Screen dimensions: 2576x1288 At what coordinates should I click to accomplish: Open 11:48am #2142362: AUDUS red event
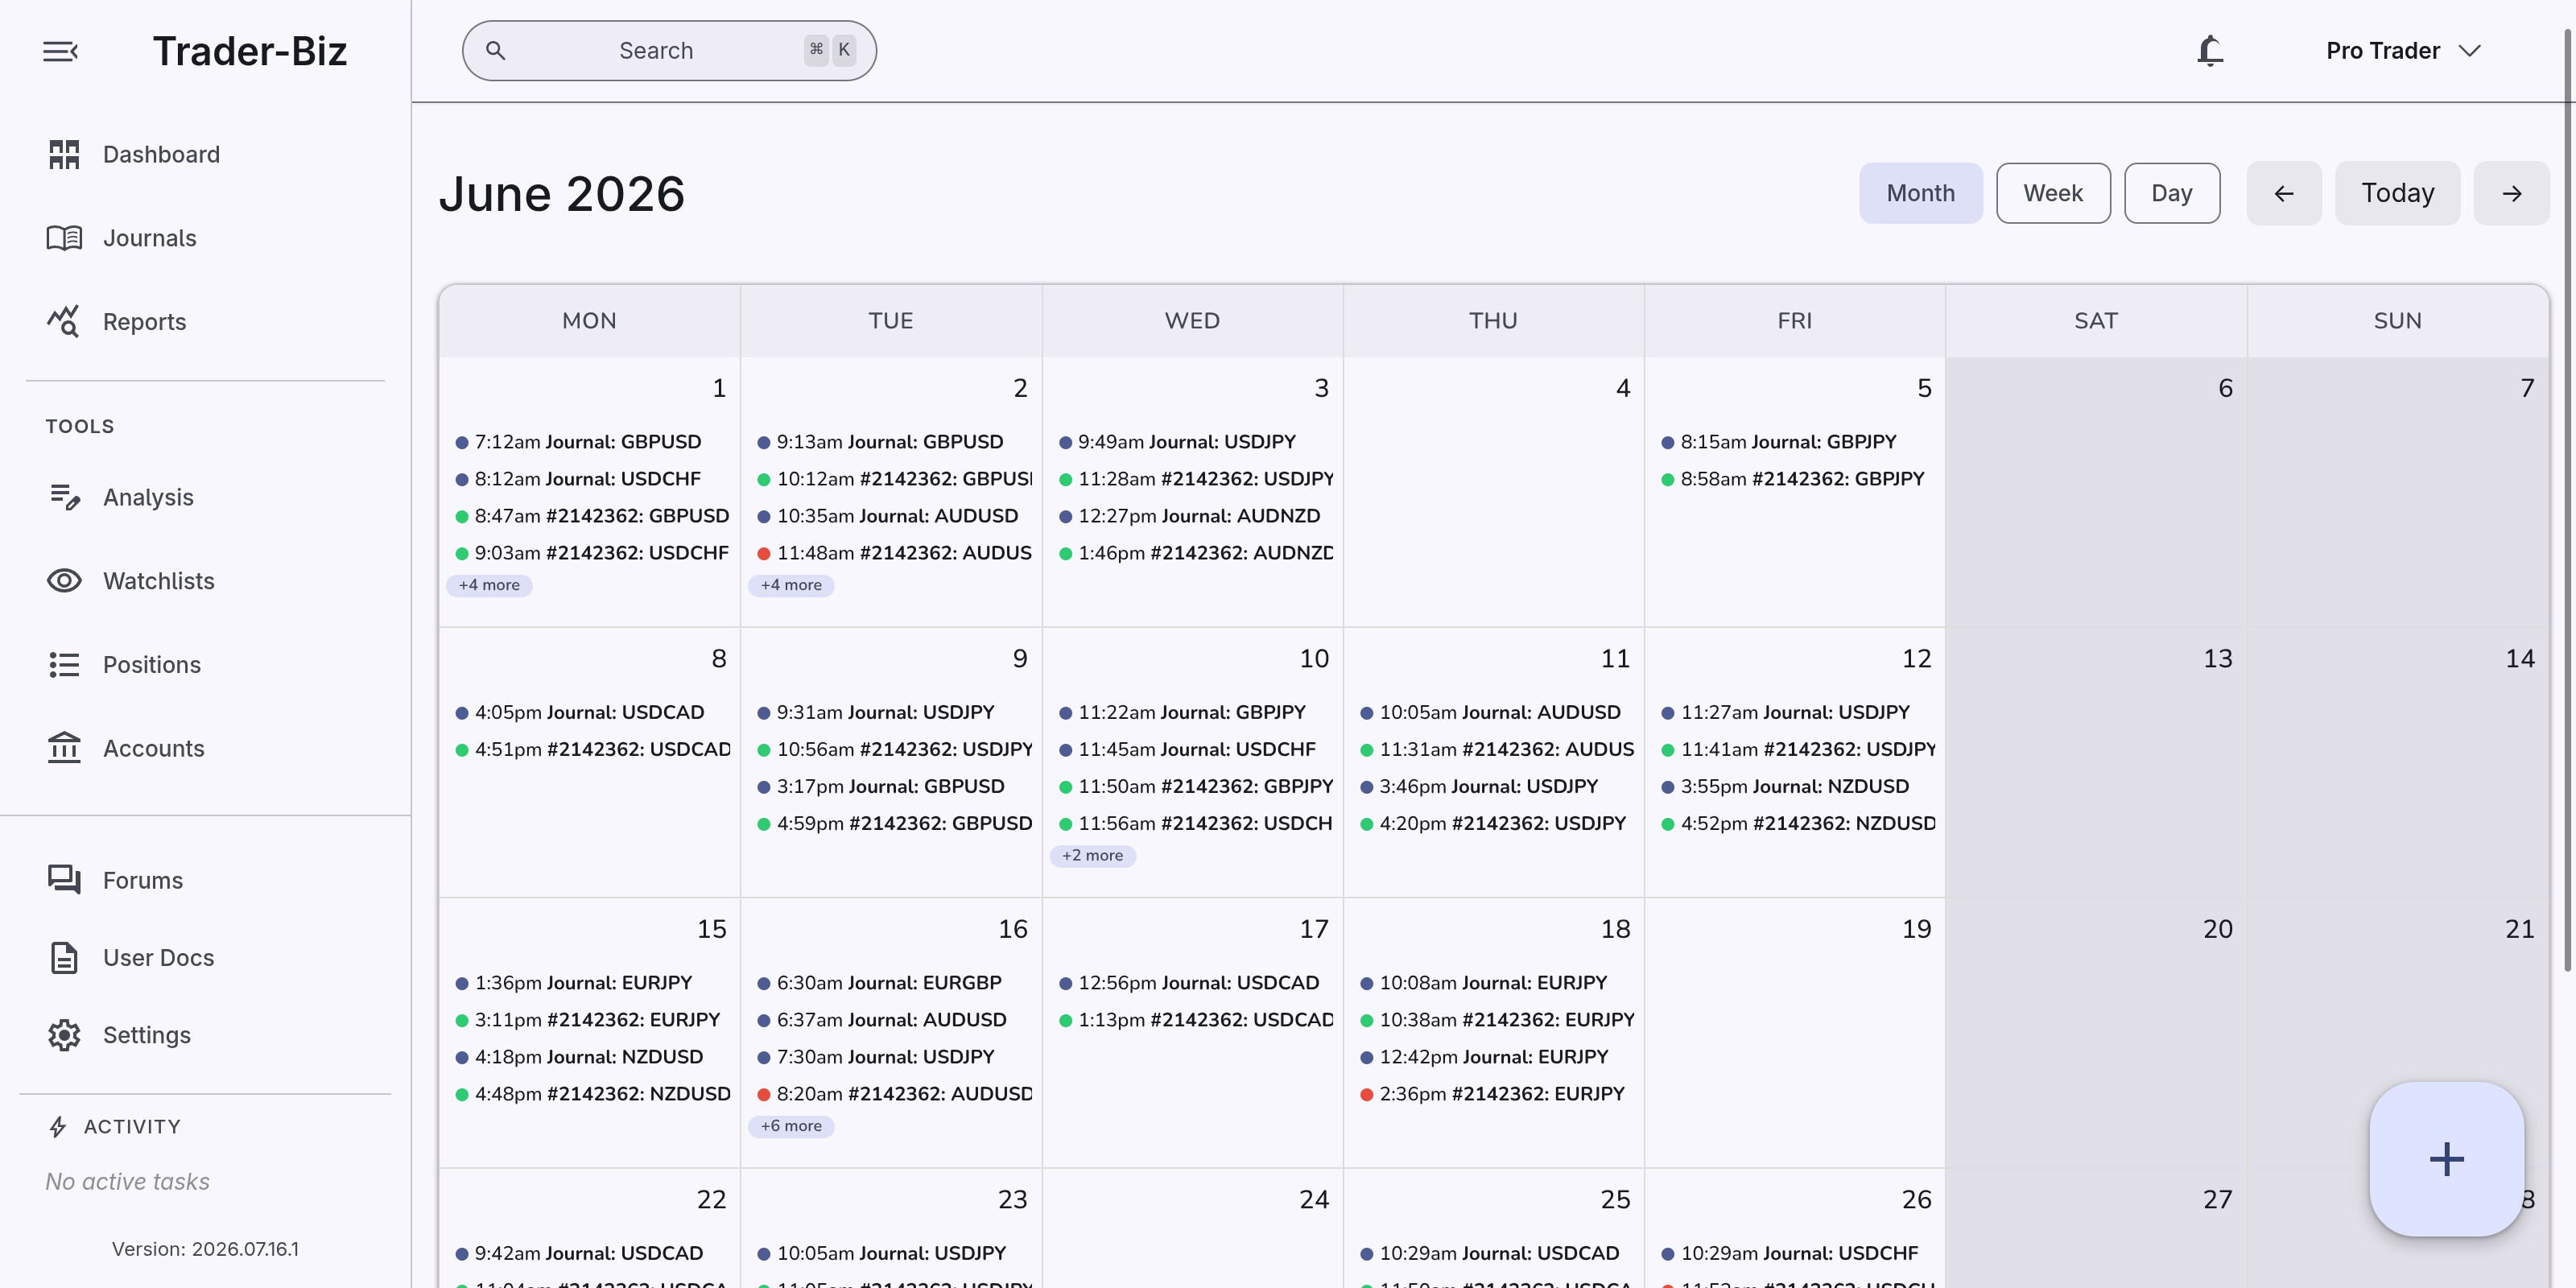(891, 553)
